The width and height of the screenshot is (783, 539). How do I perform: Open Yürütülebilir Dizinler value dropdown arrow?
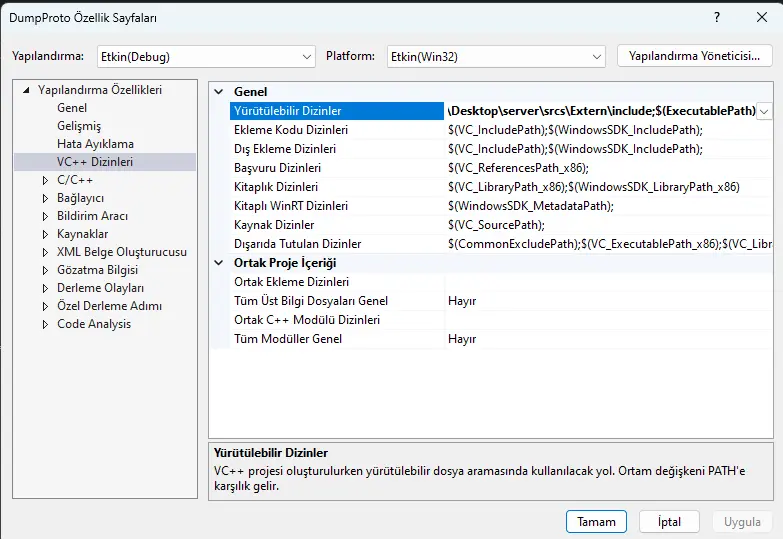point(765,111)
